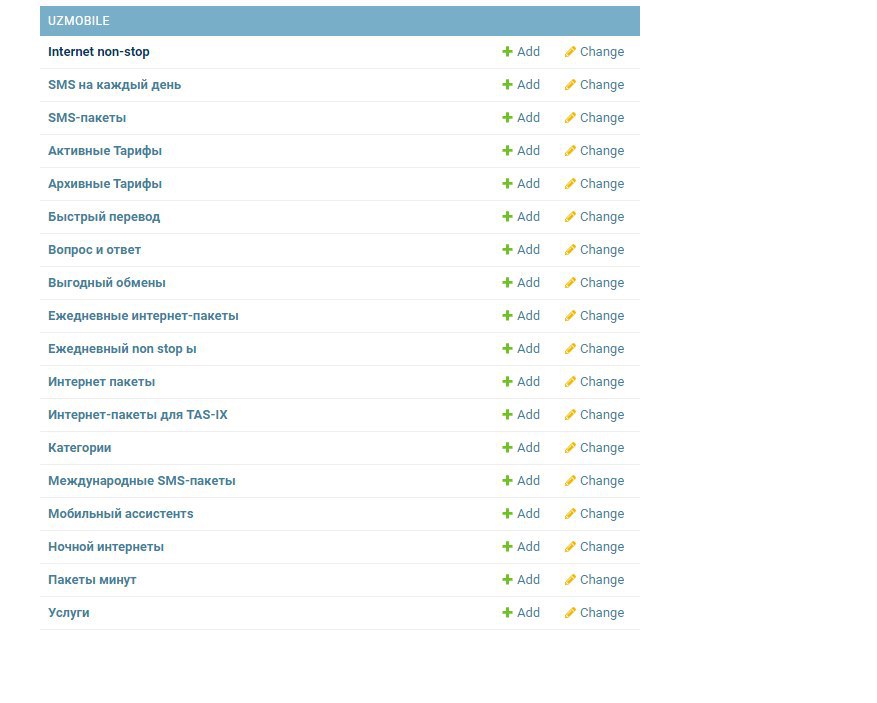The width and height of the screenshot is (877, 703).
Task: Open Интернет-пакеты для TAS-IX list
Action: tap(138, 414)
